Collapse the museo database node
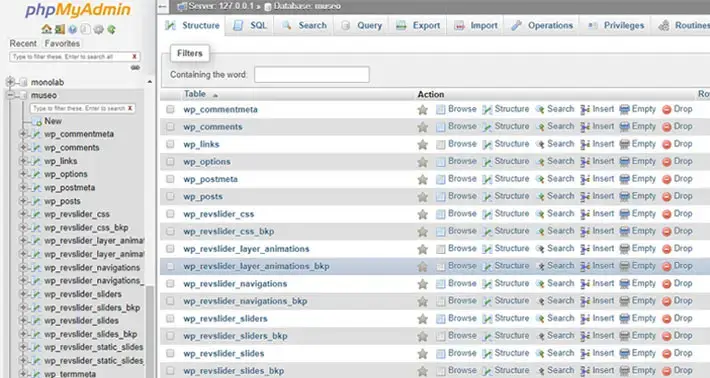Image resolution: width=710 pixels, height=378 pixels. coord(10,95)
